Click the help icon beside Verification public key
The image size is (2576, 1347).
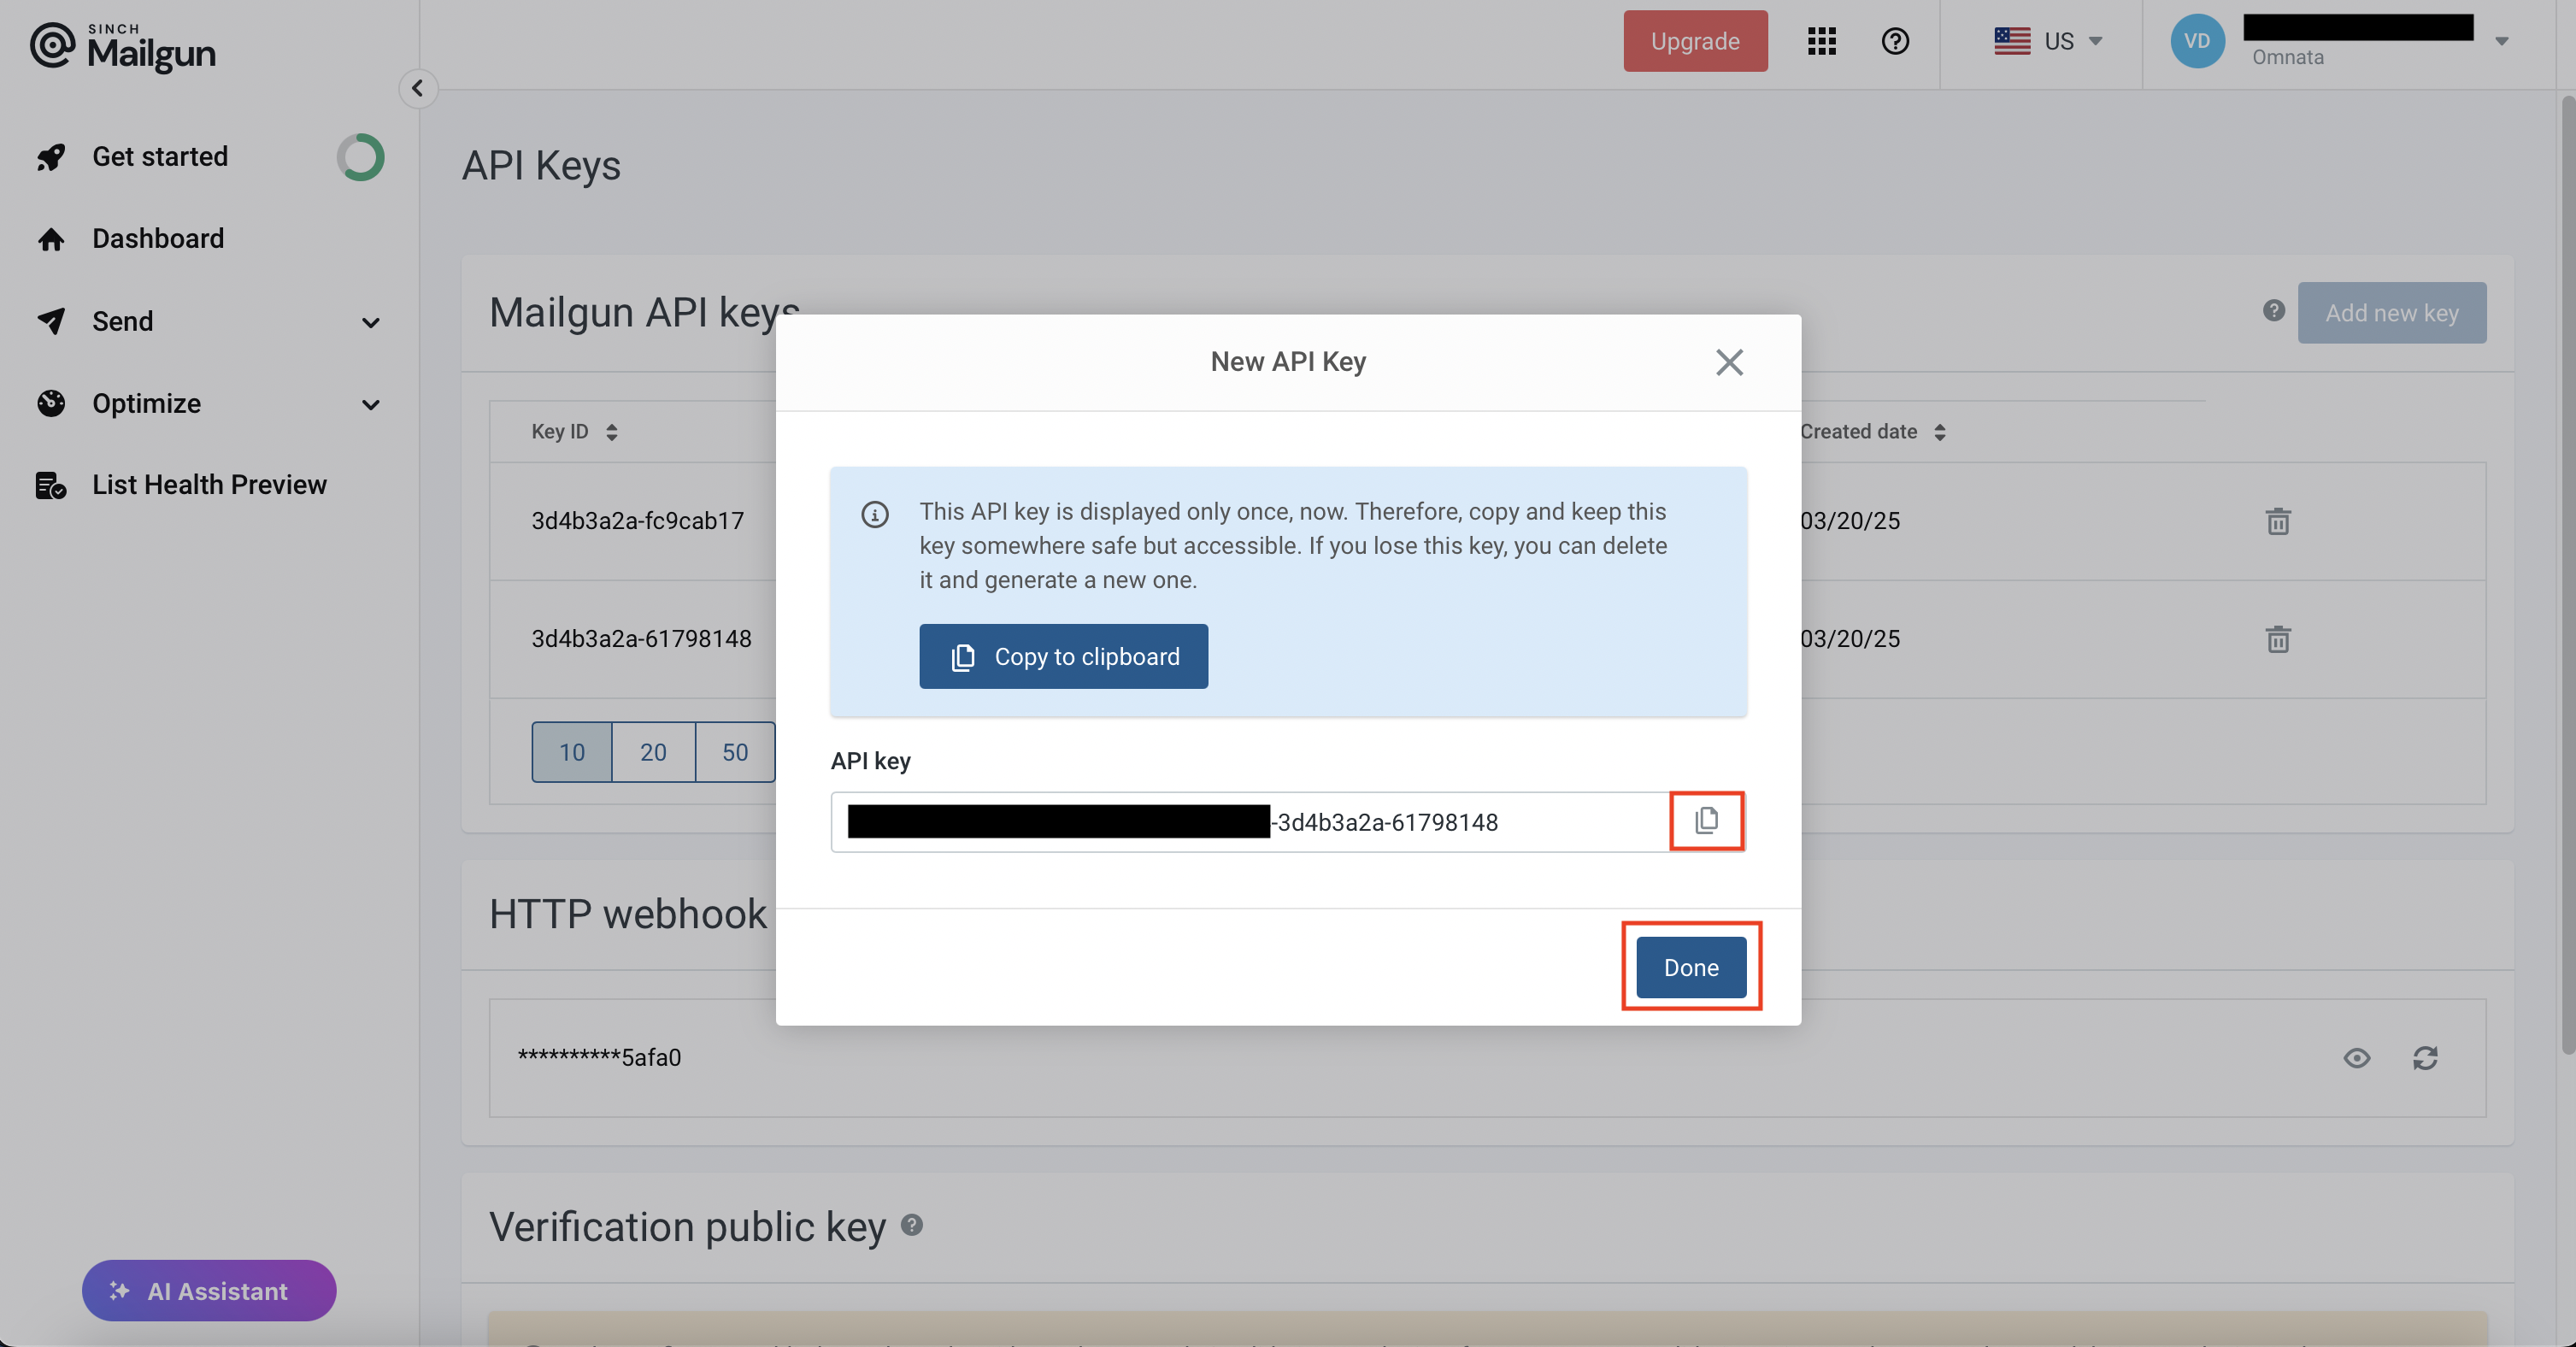(x=911, y=1225)
